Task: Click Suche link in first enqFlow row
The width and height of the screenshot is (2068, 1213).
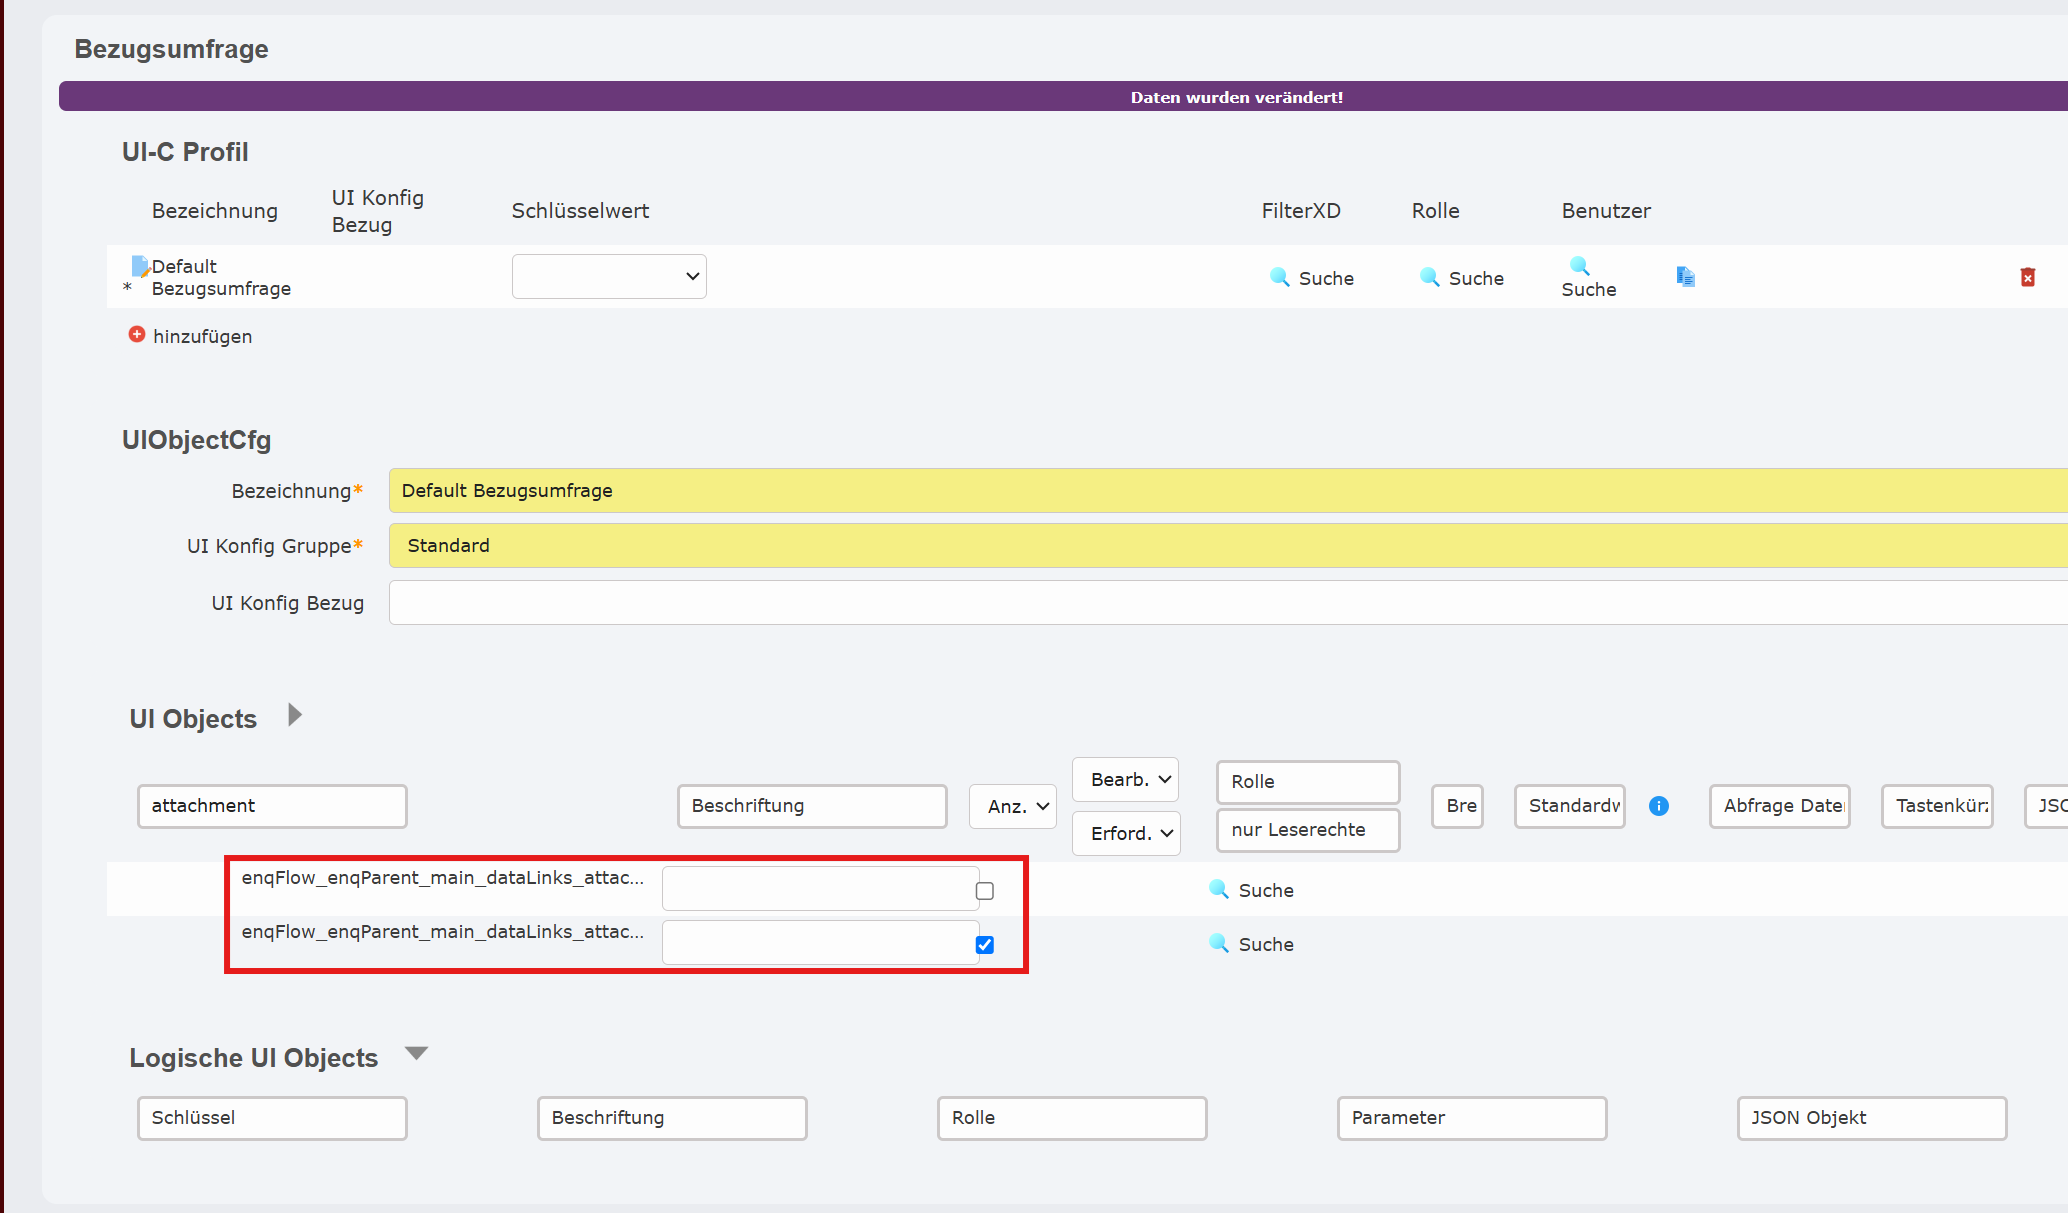Action: point(1265,890)
